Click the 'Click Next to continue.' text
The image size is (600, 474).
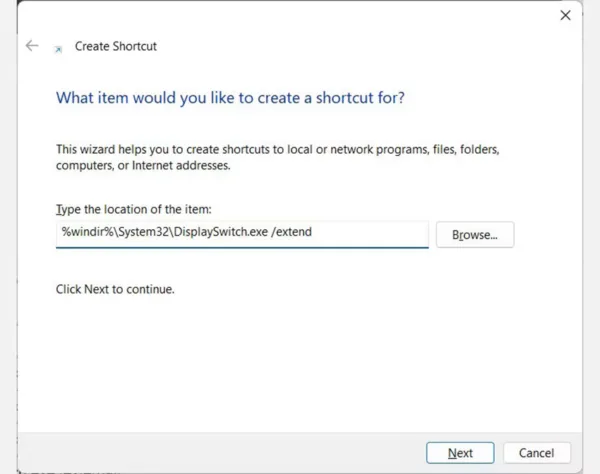[115, 289]
